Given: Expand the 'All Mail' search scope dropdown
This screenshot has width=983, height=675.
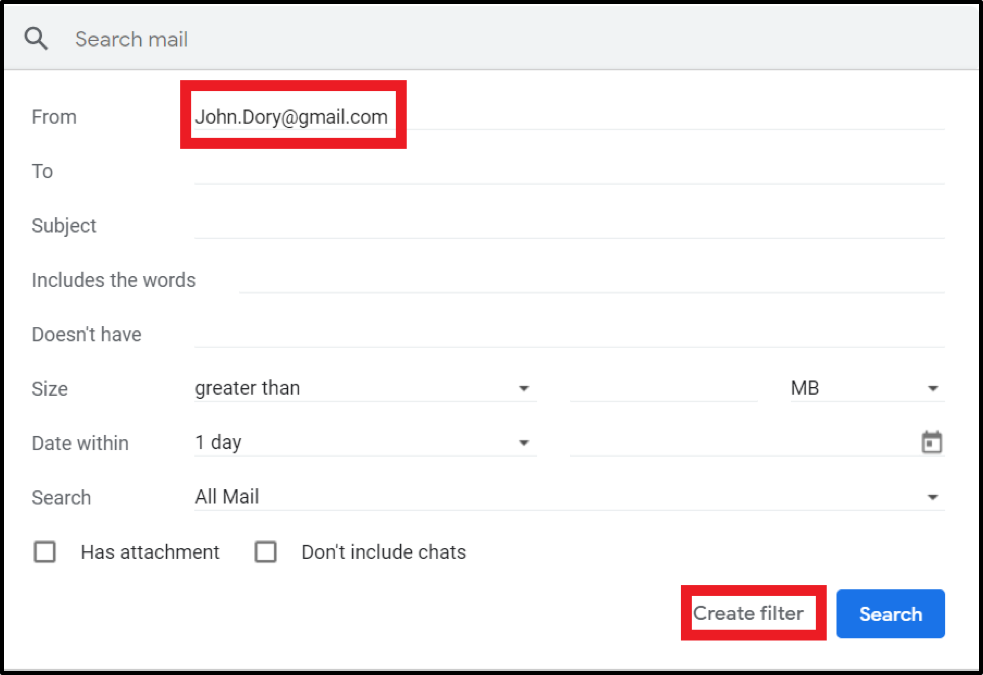Looking at the screenshot, I should [567, 497].
